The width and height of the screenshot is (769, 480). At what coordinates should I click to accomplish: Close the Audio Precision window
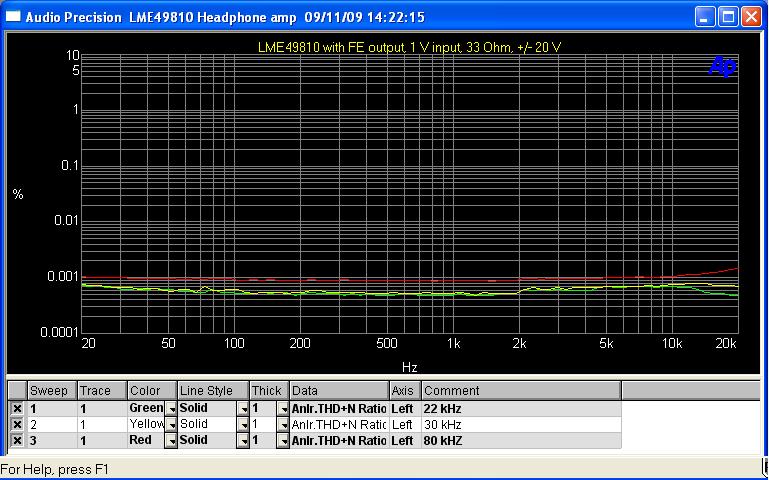click(751, 17)
